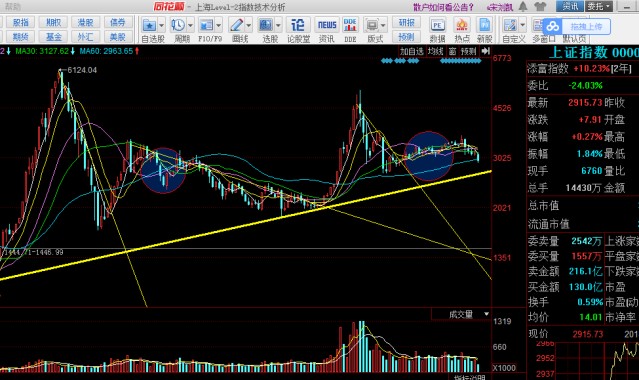The image size is (639, 380).
Task: Click the blue 资讯 button in title bar
Action: [570, 7]
